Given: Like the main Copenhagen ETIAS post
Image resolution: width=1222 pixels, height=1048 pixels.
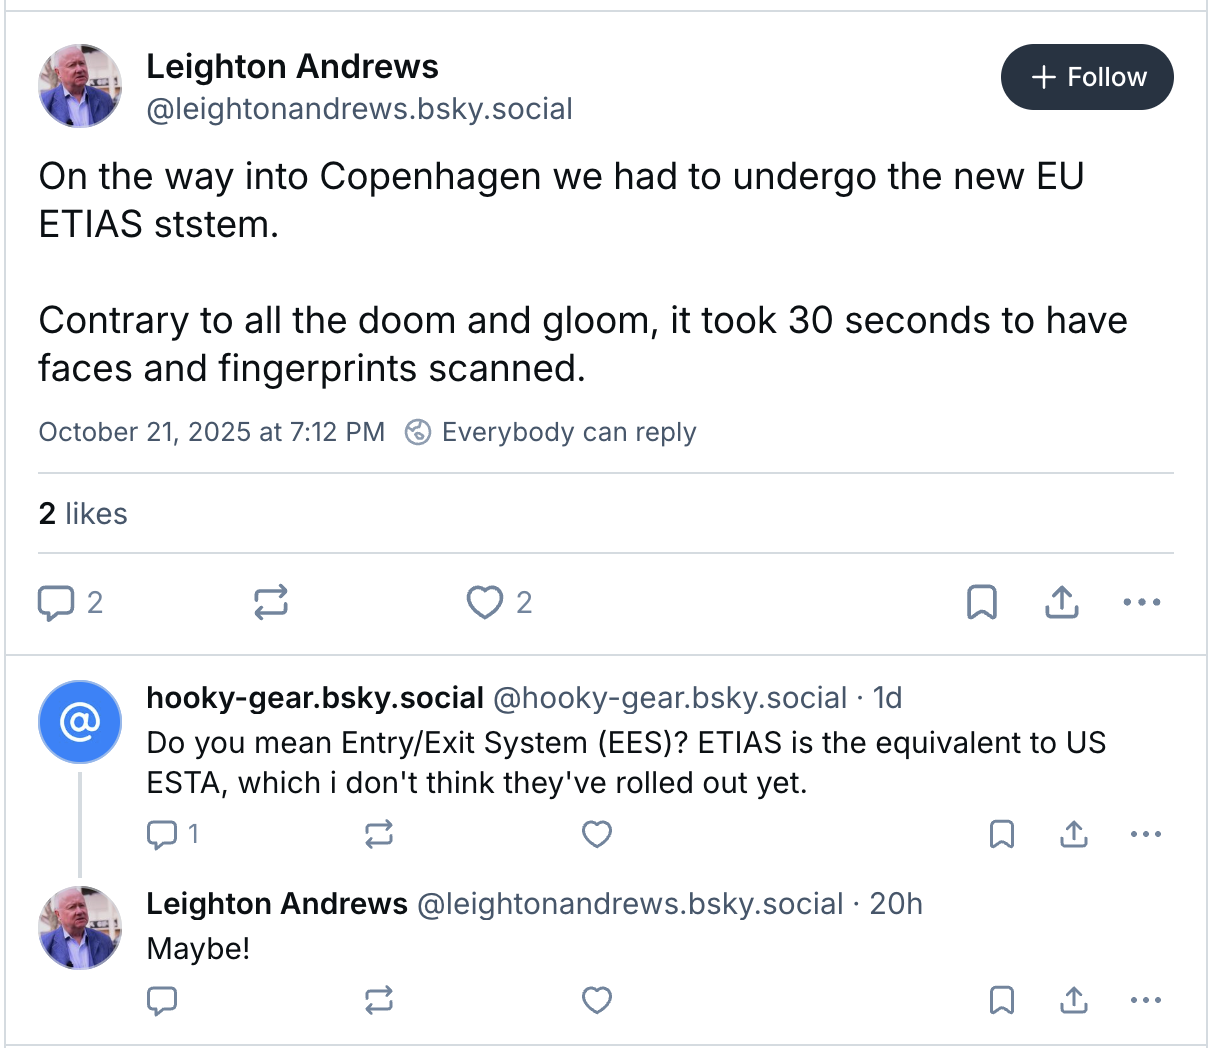Looking at the screenshot, I should click(x=485, y=602).
